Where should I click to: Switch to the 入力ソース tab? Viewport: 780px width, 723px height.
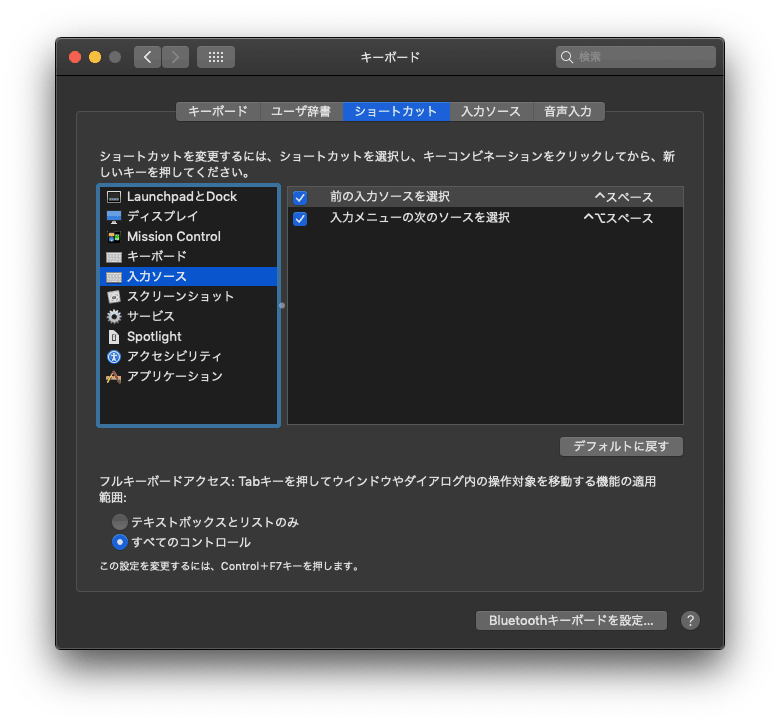coord(491,111)
